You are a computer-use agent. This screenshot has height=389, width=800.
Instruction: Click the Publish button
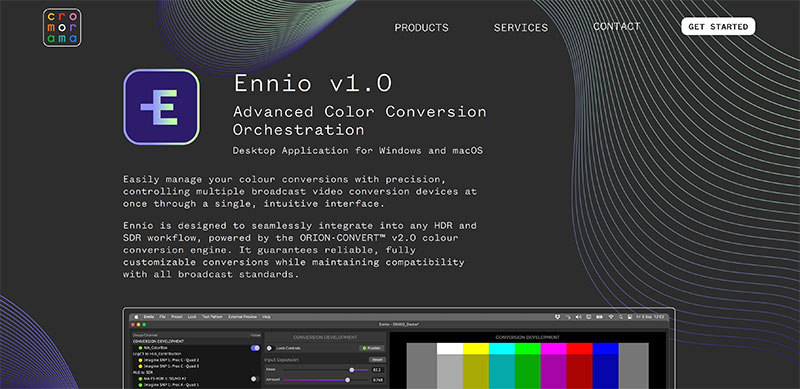tap(372, 348)
